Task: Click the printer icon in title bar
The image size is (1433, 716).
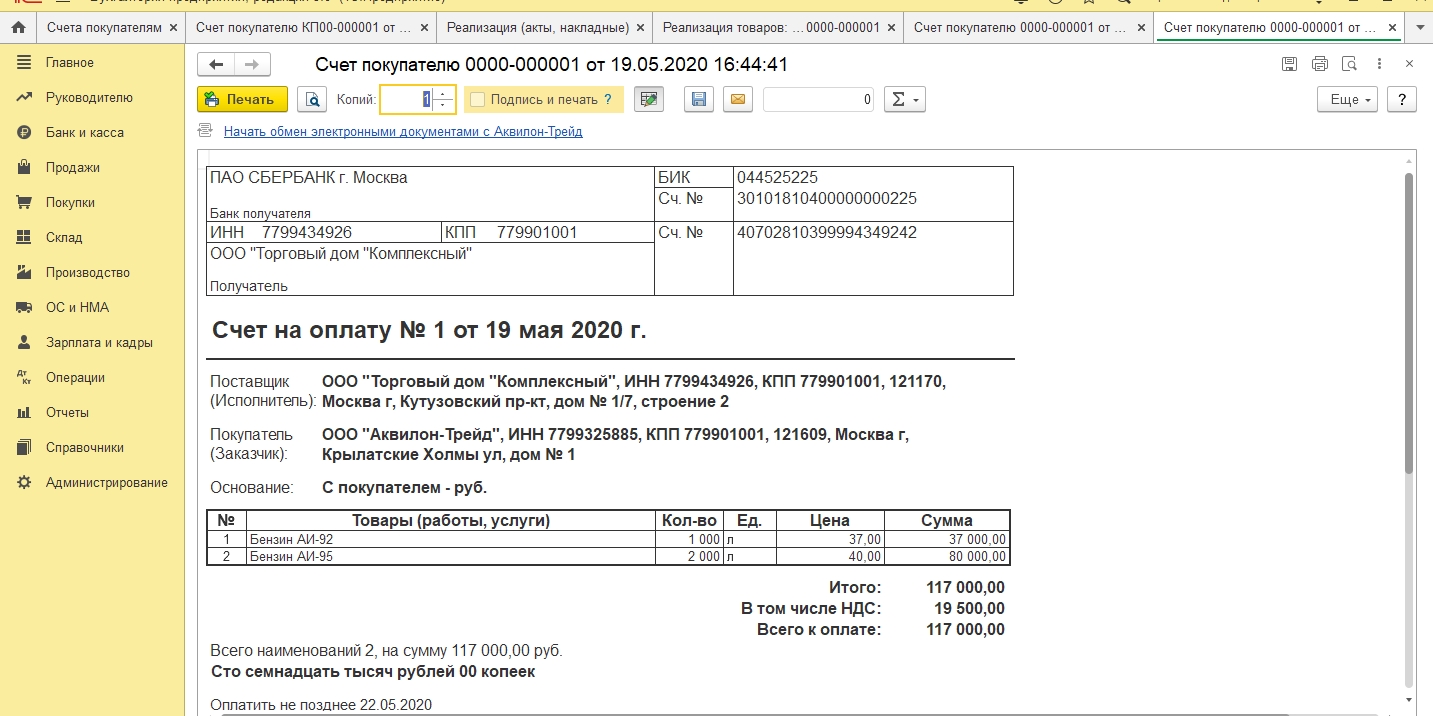Action: 1319,65
